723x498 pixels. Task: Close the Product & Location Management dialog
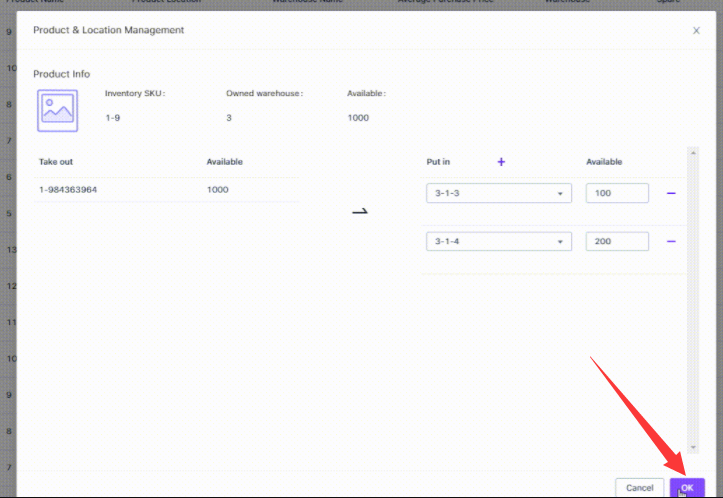tap(696, 30)
